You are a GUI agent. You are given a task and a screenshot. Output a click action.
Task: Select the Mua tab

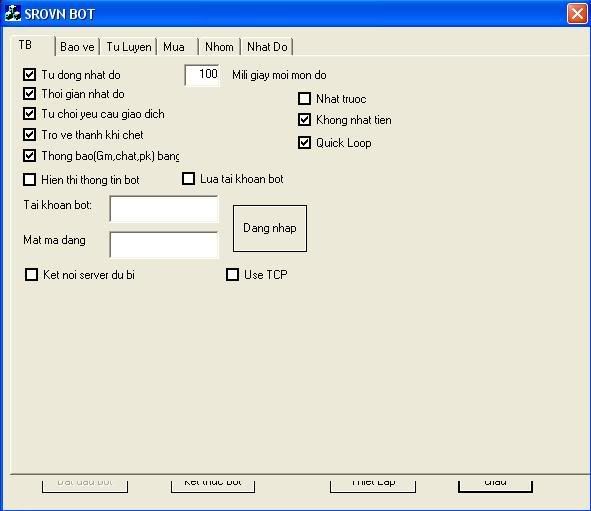coord(177,47)
